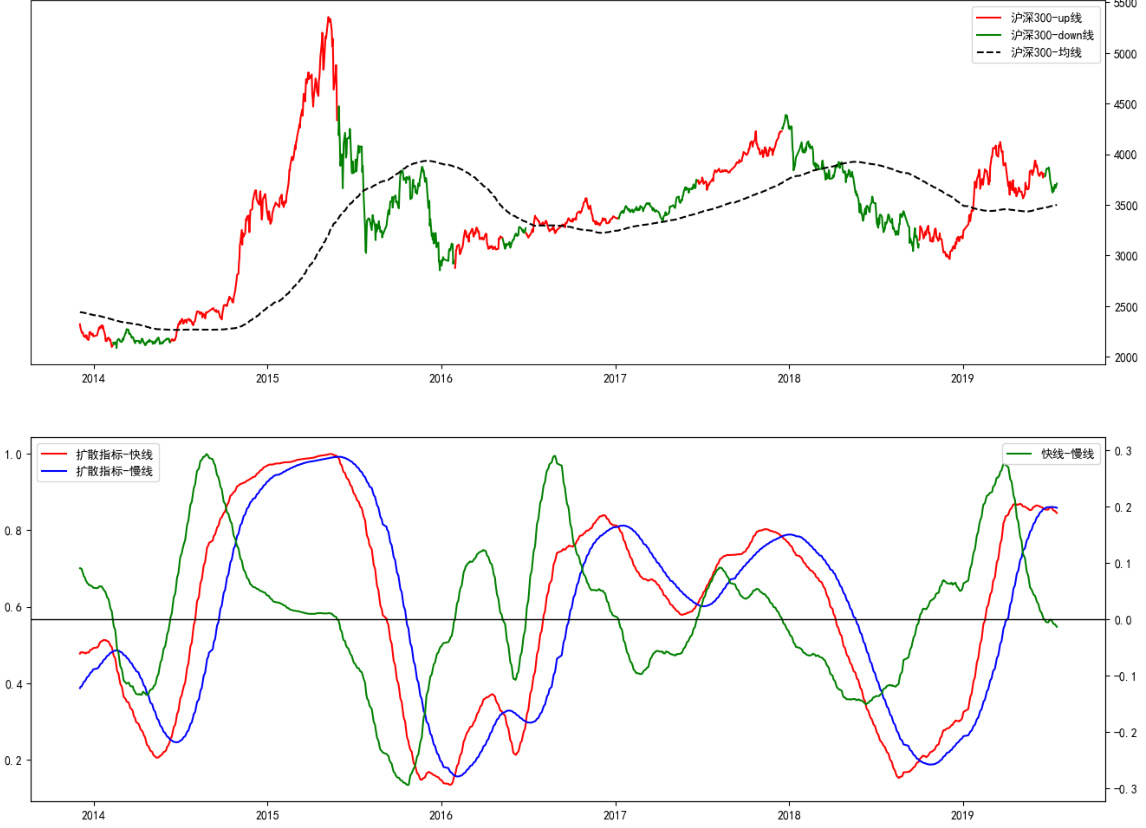The image size is (1146, 828).
Task: Select the 扩散指标-快线 legend label
Action: coord(114,454)
